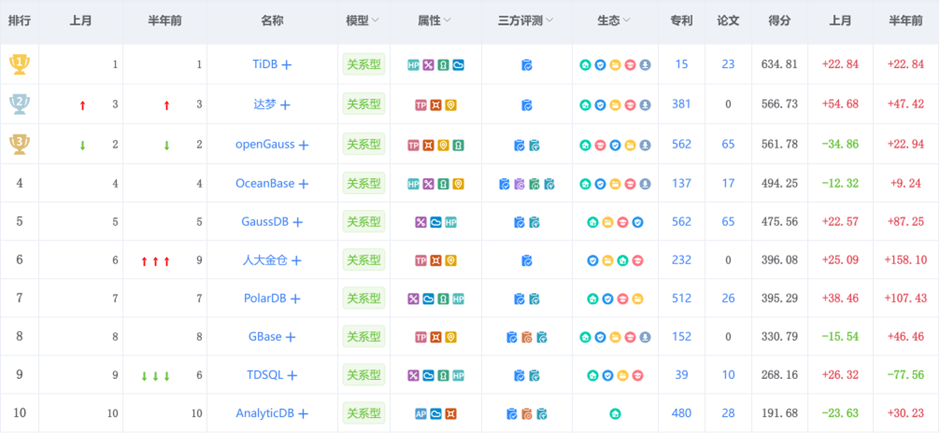The image size is (940, 433).
Task: Click the half-year change value -77.56
Action: [x=905, y=375]
